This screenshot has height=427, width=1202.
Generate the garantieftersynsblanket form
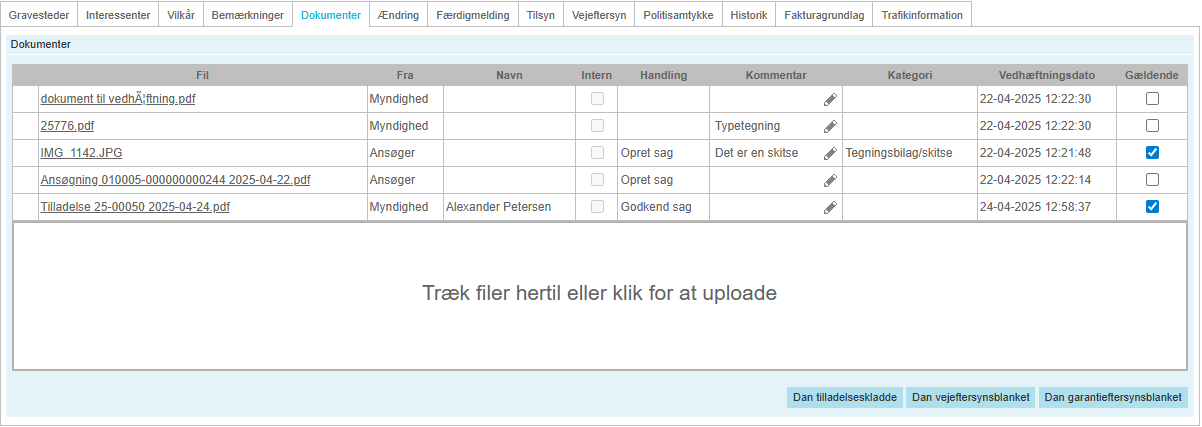(x=1113, y=397)
